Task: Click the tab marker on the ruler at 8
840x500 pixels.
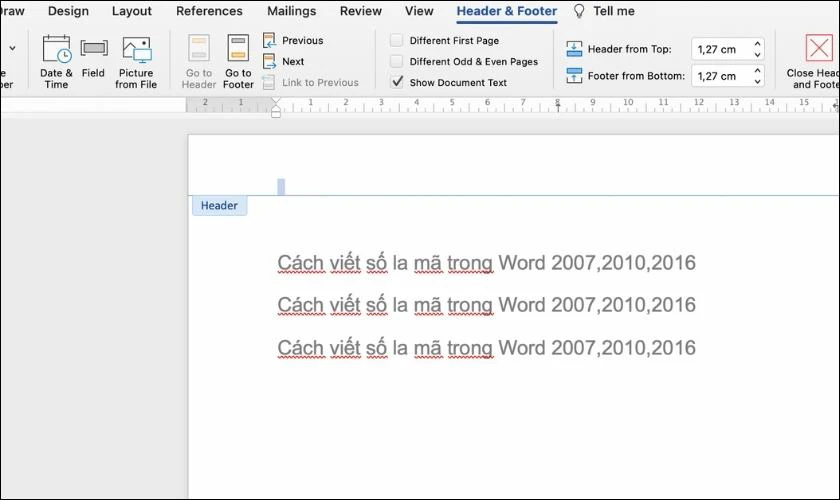Action: point(558,107)
